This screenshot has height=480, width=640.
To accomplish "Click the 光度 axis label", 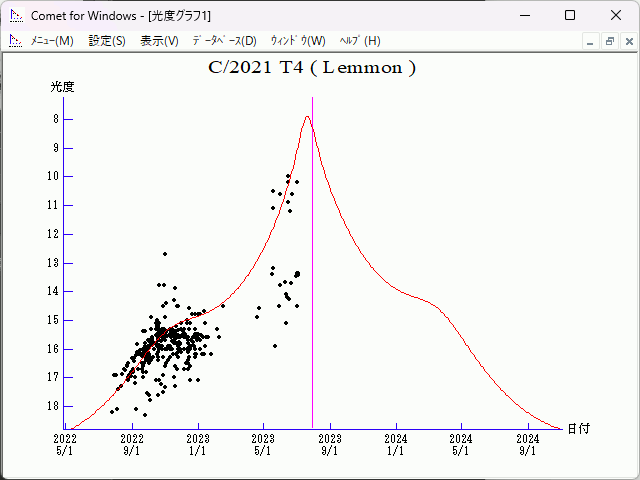I will pyautogui.click(x=62, y=87).
